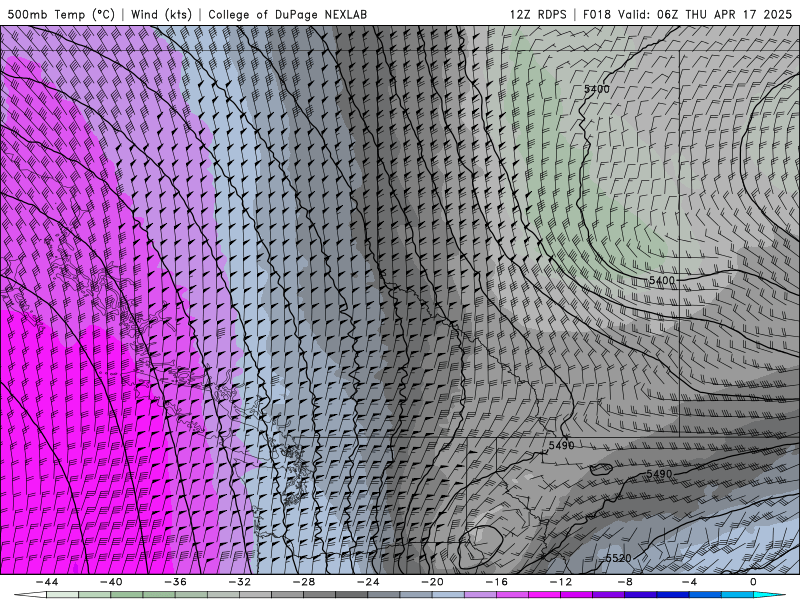
Task: Click the "Valid: 06Z THU APR 17 2025" text
Action: (705, 14)
